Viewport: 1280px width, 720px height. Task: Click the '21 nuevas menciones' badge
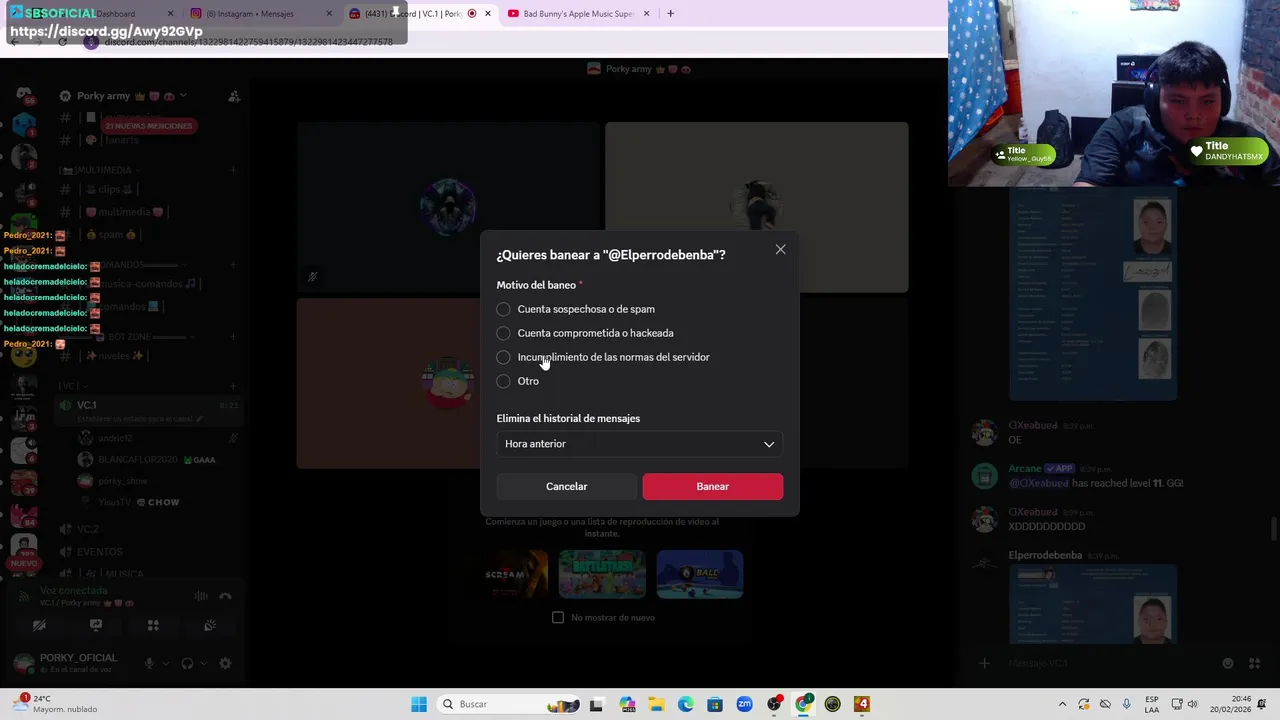pos(148,126)
